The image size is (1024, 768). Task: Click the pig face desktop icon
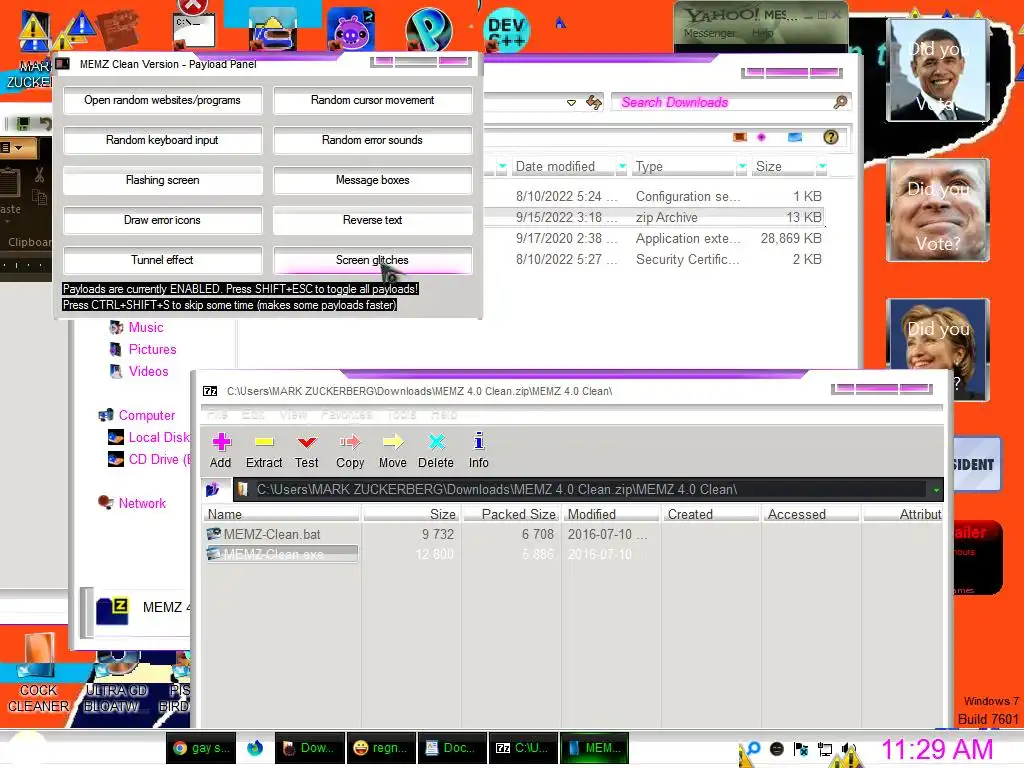(351, 30)
